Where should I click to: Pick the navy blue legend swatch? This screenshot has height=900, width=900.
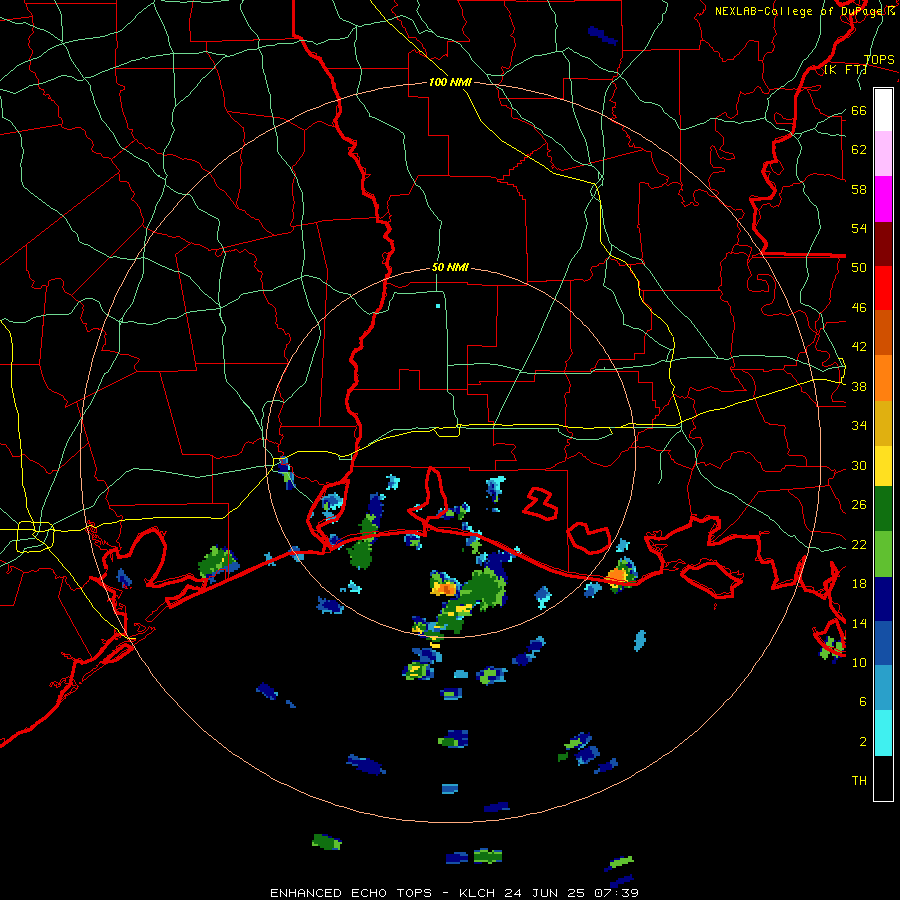click(x=883, y=599)
